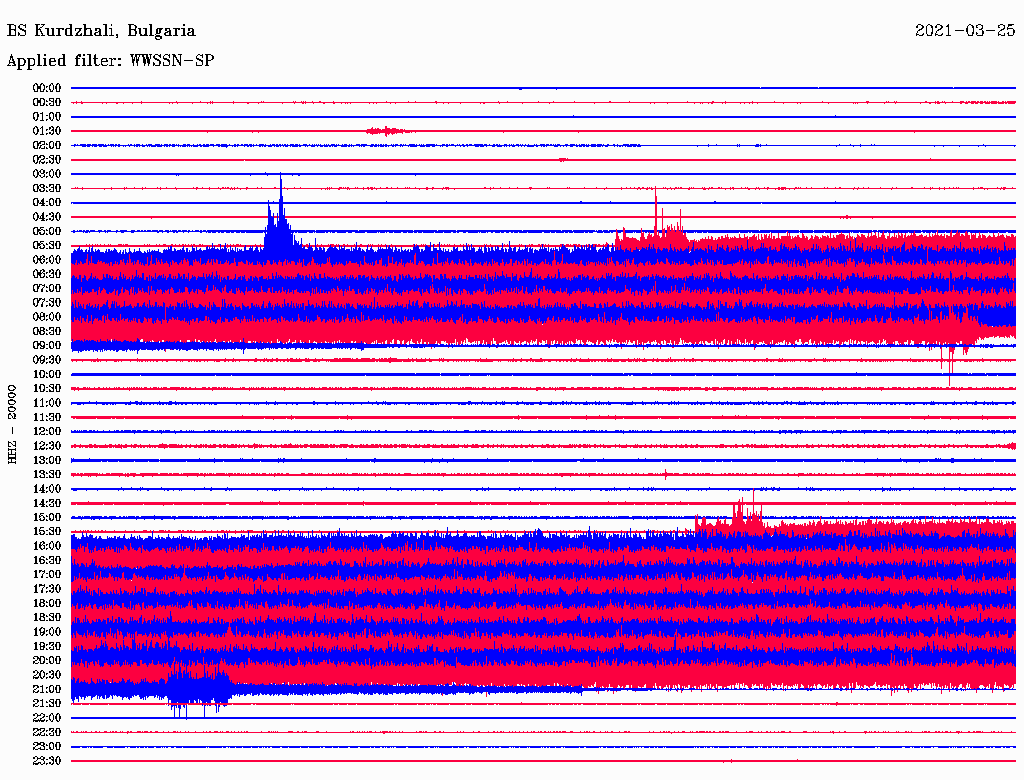Screen dimensions: 1024x780
Task: Select the 18:00 time label
Action: coord(47,603)
